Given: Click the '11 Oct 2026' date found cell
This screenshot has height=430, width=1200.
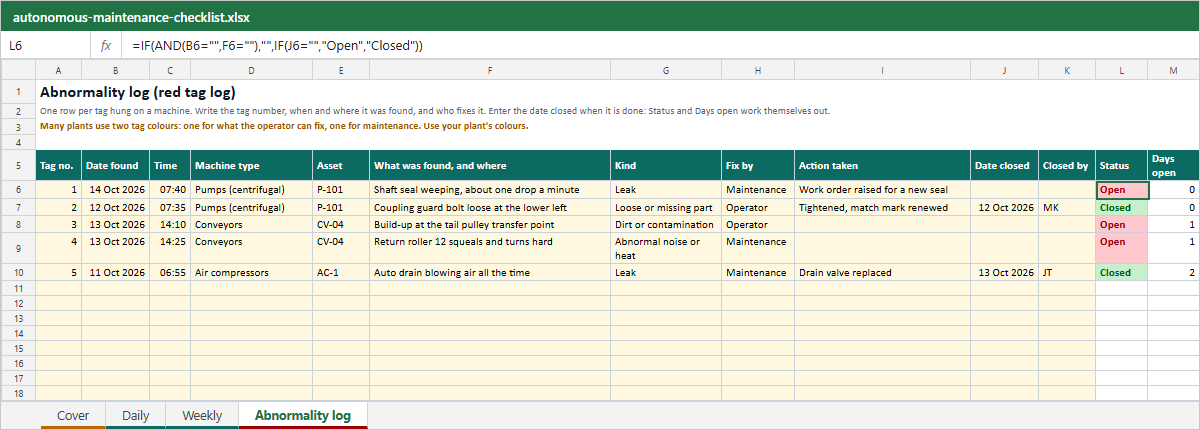Looking at the screenshot, I should point(115,272).
